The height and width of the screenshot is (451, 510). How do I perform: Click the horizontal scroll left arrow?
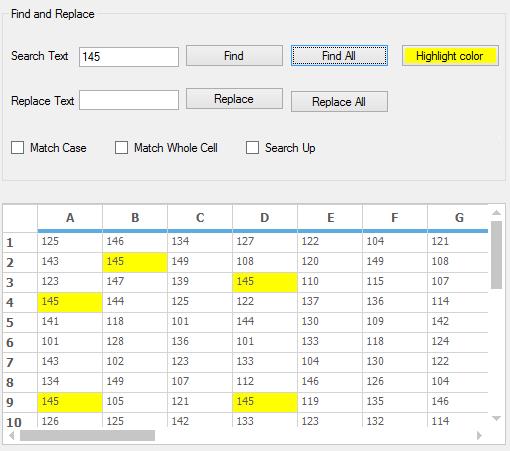point(12,435)
